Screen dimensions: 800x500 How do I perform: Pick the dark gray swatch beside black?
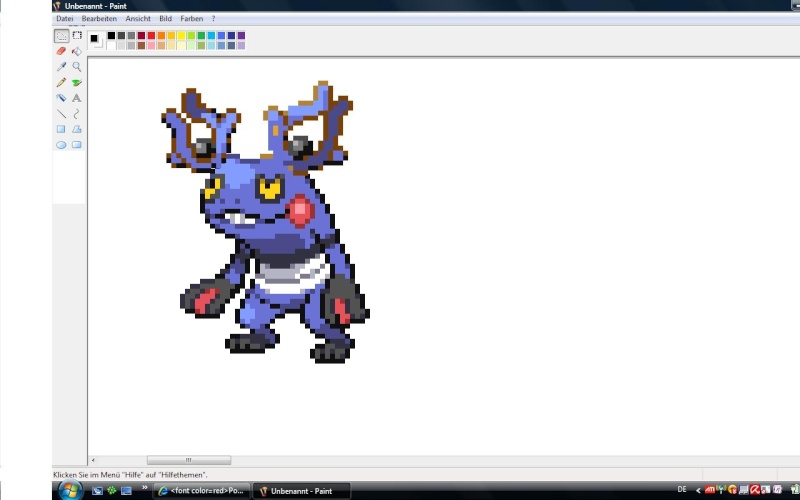pyautogui.click(x=121, y=35)
